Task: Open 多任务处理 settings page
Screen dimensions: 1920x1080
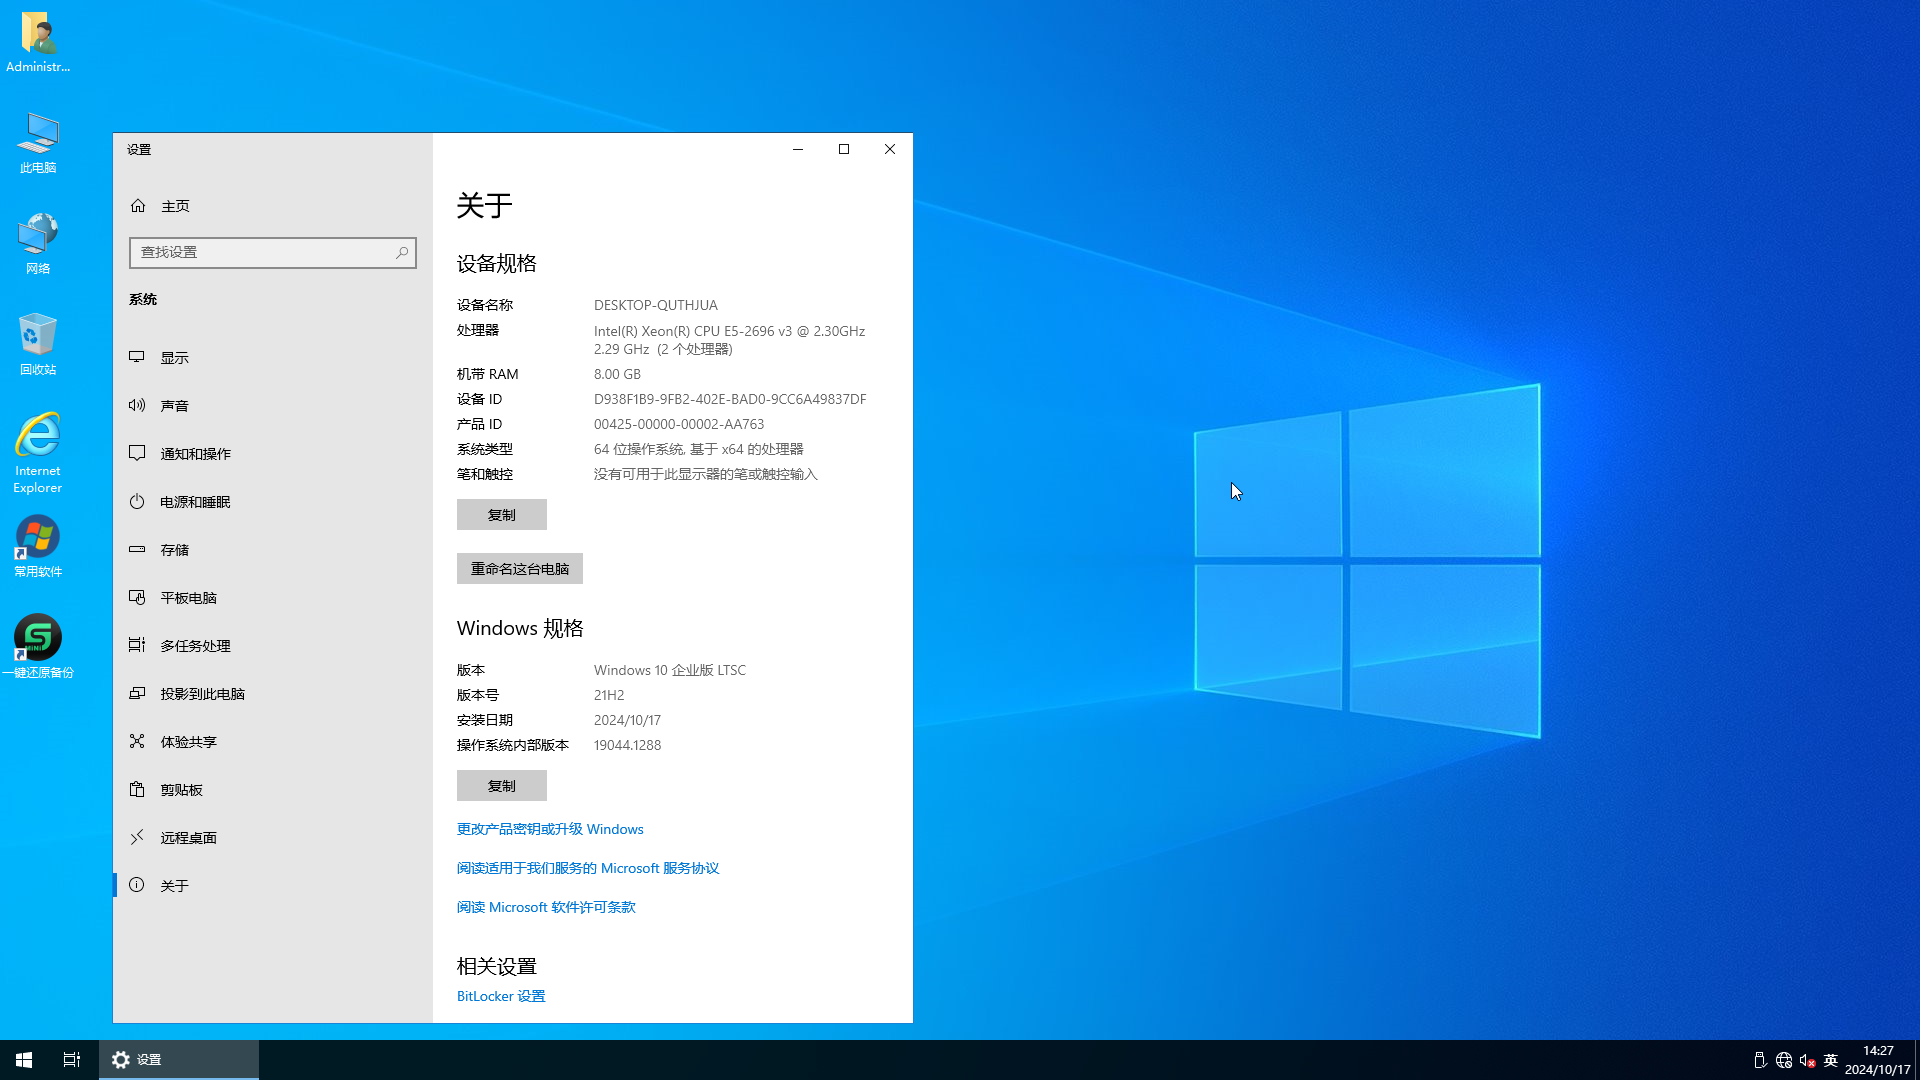Action: coord(273,645)
